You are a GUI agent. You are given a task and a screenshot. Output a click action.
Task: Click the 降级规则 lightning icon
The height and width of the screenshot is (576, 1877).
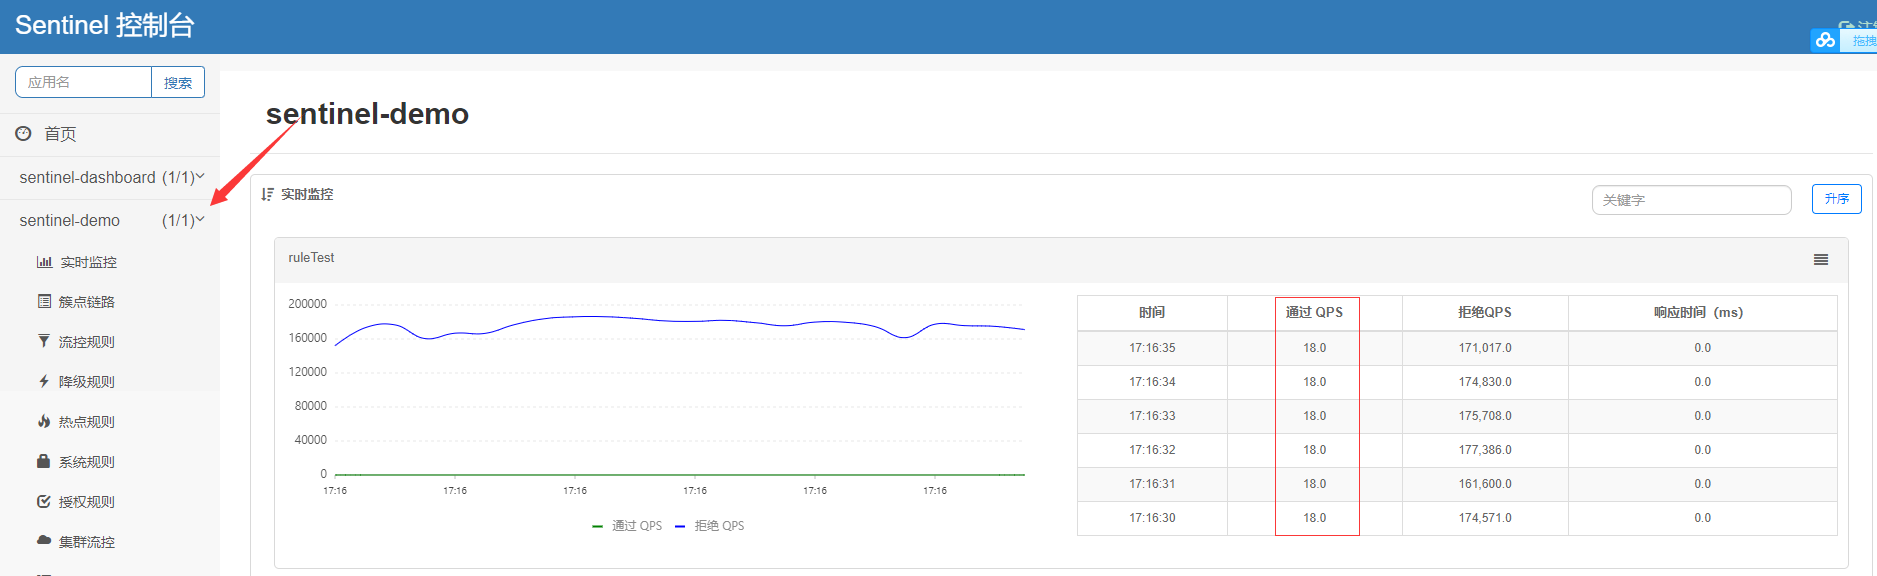point(44,381)
